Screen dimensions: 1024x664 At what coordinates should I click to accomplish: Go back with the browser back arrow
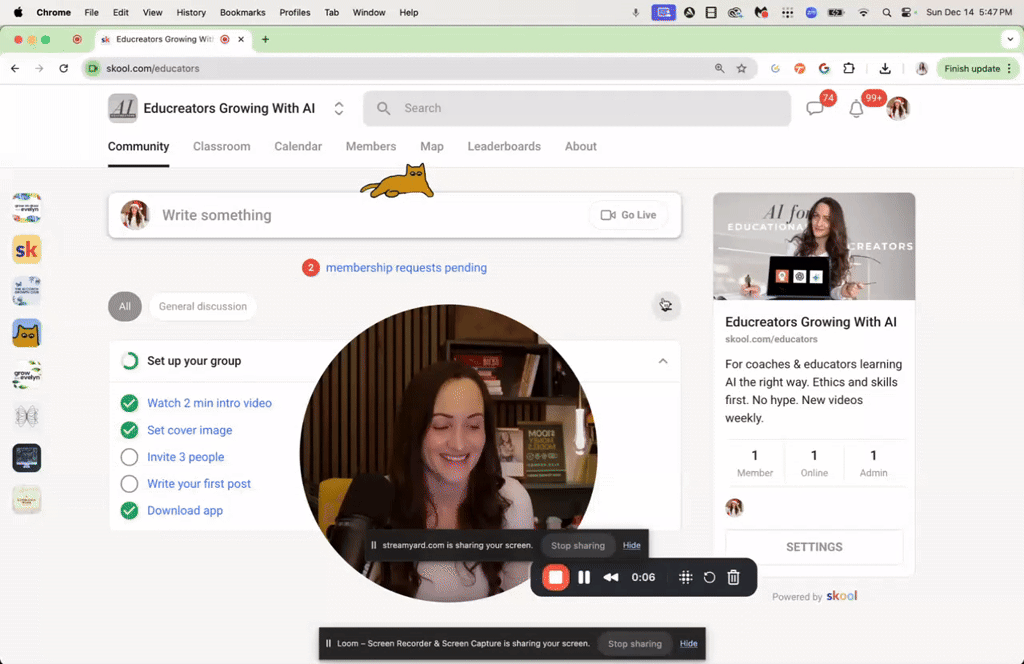click(15, 69)
